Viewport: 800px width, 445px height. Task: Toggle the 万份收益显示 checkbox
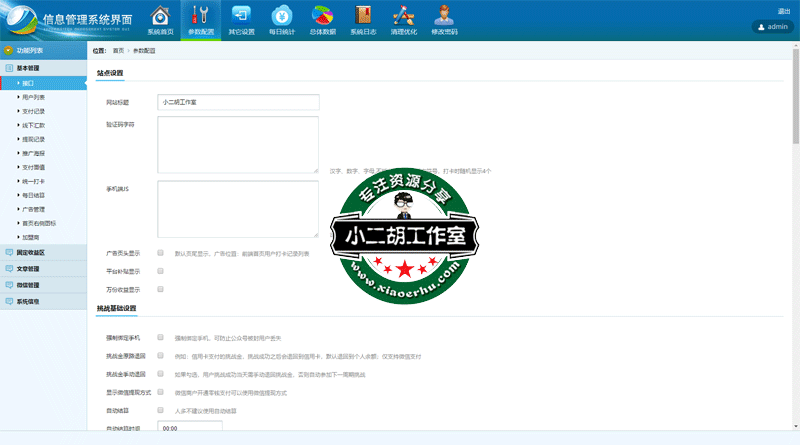pos(160,289)
